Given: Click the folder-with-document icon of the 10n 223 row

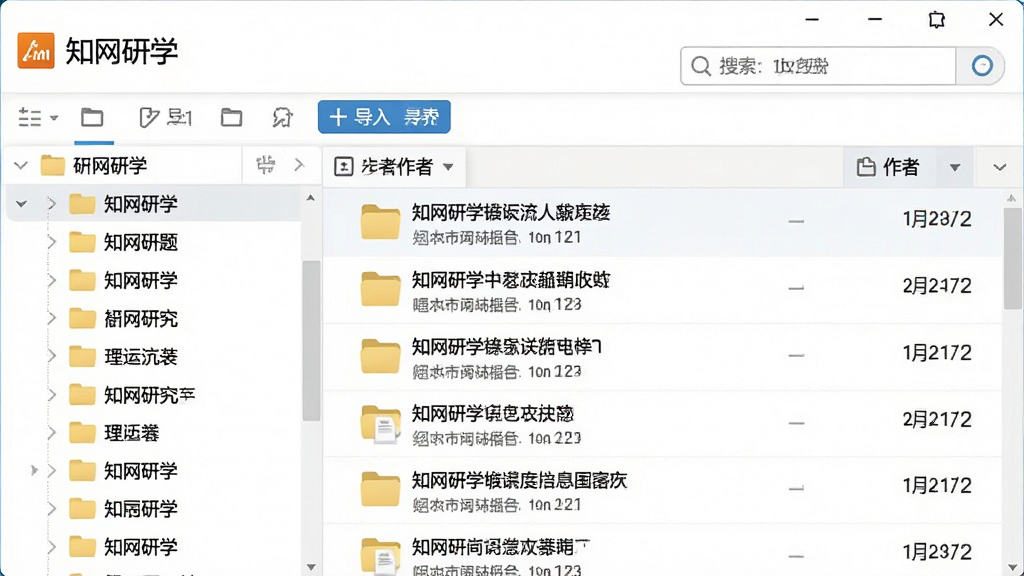Looking at the screenshot, I should click(380, 424).
